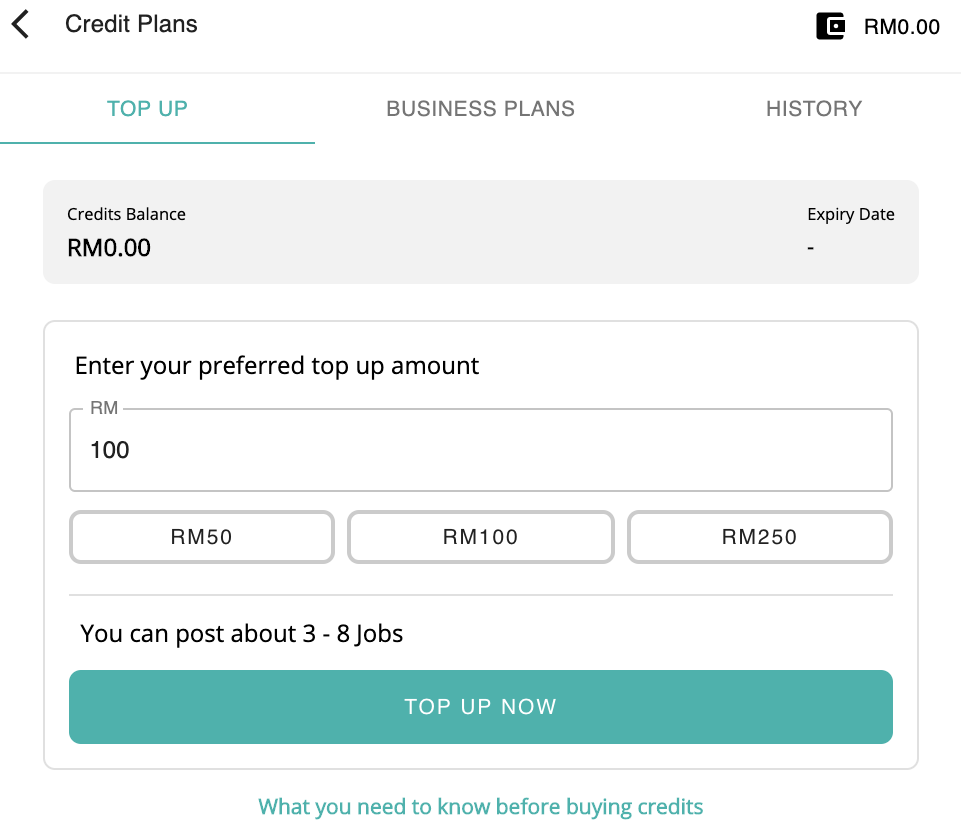Go back using the arrow icon
Image resolution: width=961 pixels, height=828 pixels.
(x=21, y=25)
